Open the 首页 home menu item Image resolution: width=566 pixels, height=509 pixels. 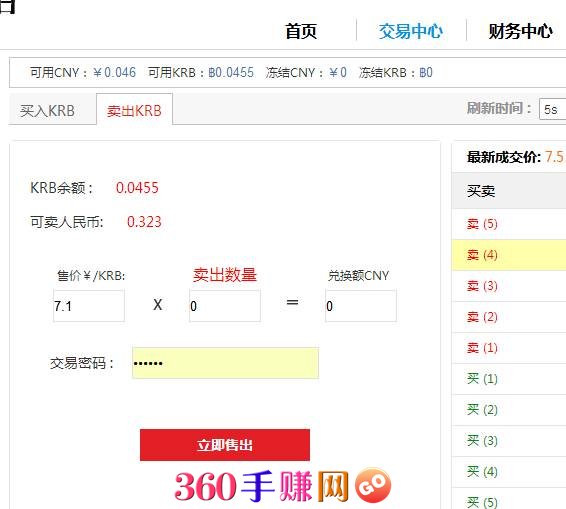tap(301, 31)
